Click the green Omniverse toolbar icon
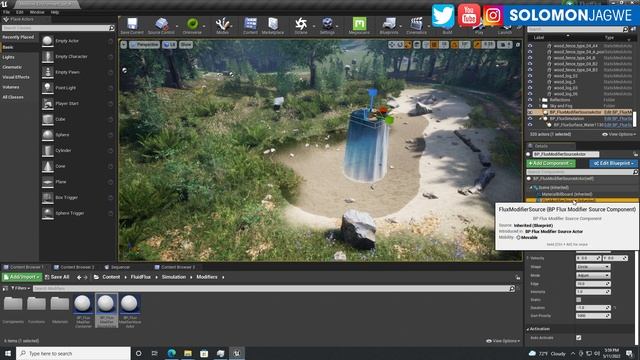The height and width of the screenshot is (360, 640). (x=192, y=24)
